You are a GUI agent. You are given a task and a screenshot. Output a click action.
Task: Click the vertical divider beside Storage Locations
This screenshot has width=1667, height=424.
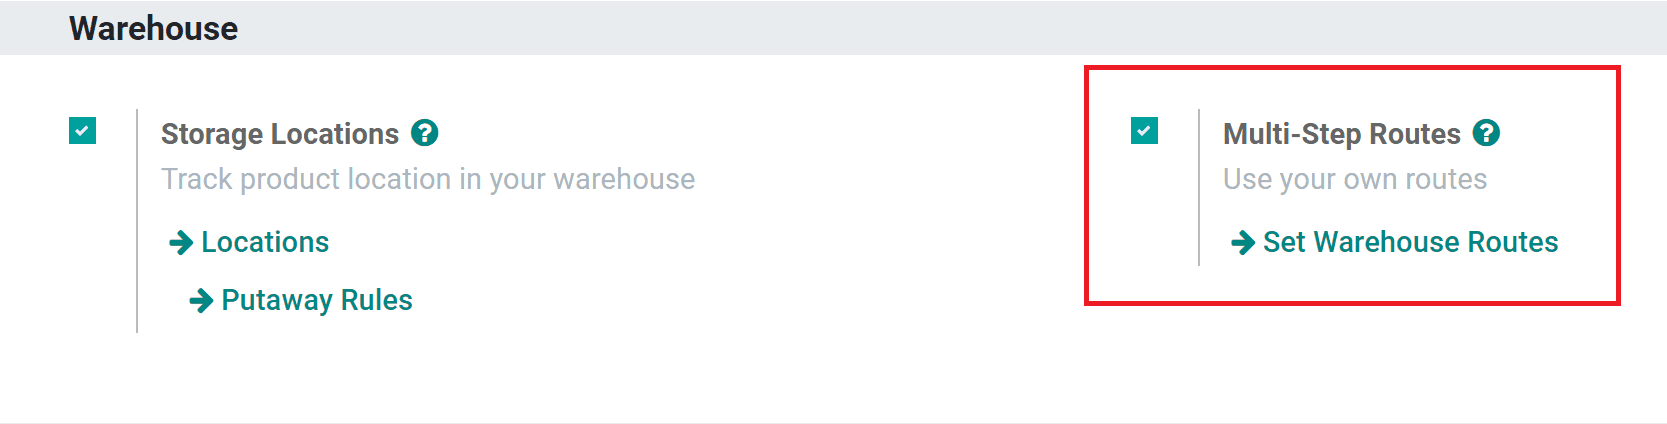pyautogui.click(x=137, y=220)
